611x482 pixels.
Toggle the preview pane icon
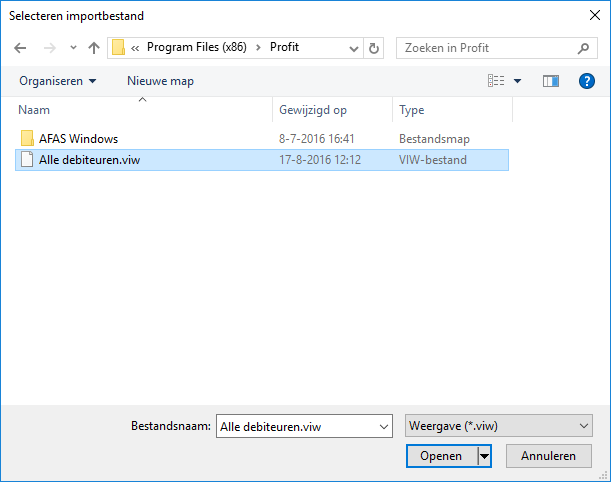pyautogui.click(x=551, y=81)
